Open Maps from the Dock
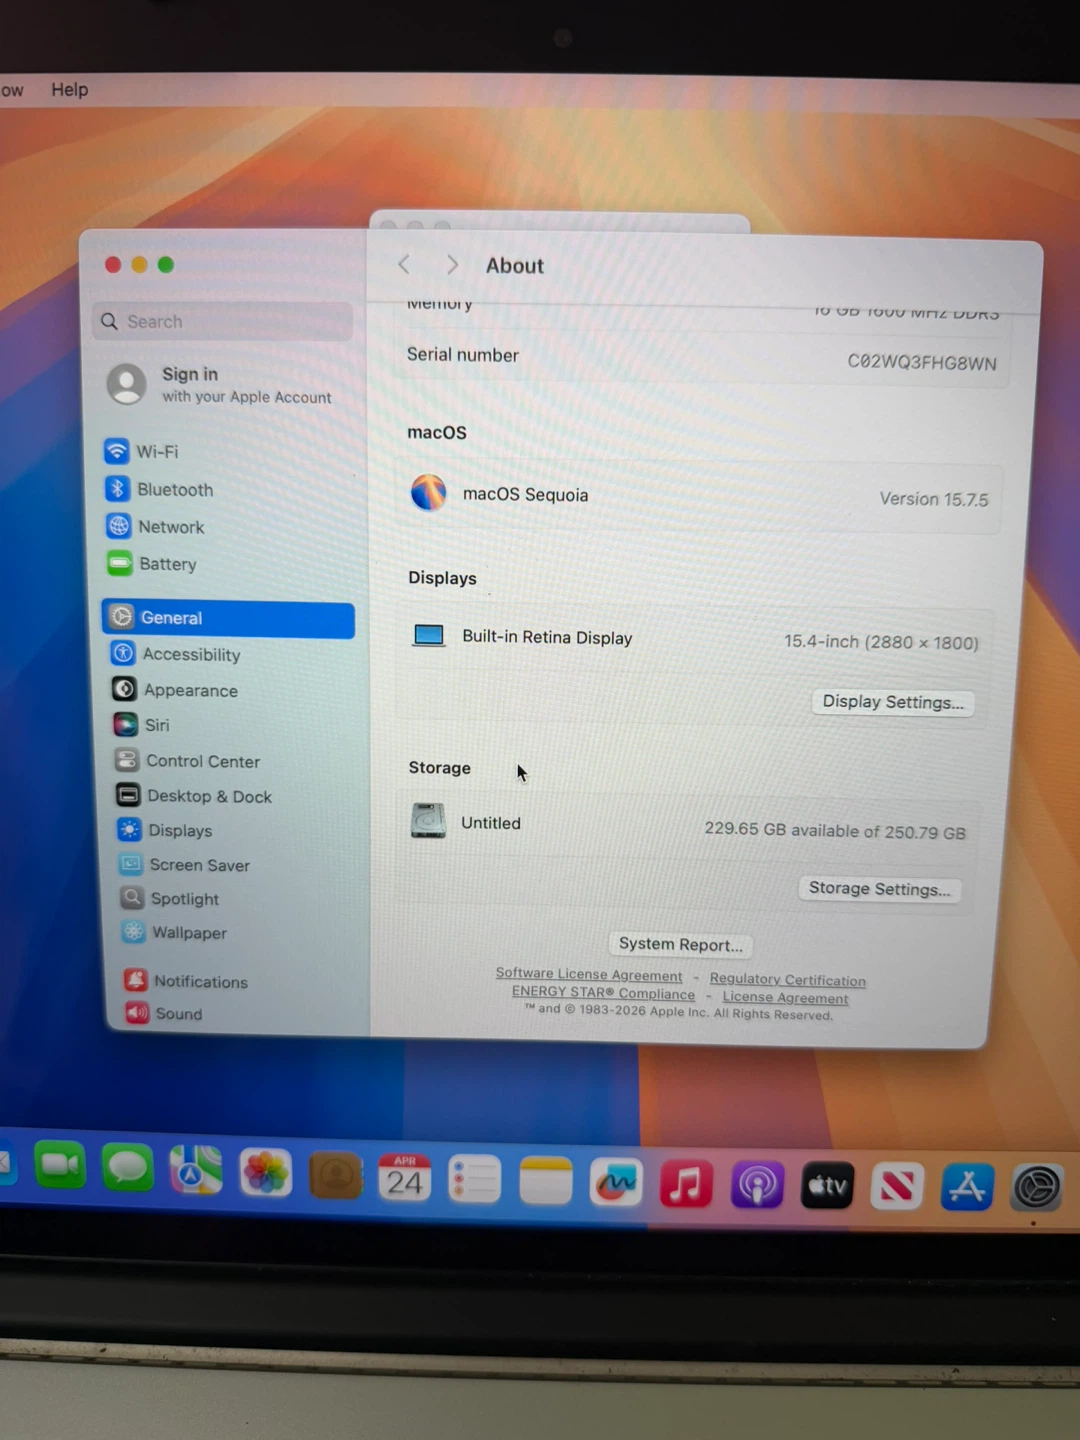 [x=196, y=1170]
